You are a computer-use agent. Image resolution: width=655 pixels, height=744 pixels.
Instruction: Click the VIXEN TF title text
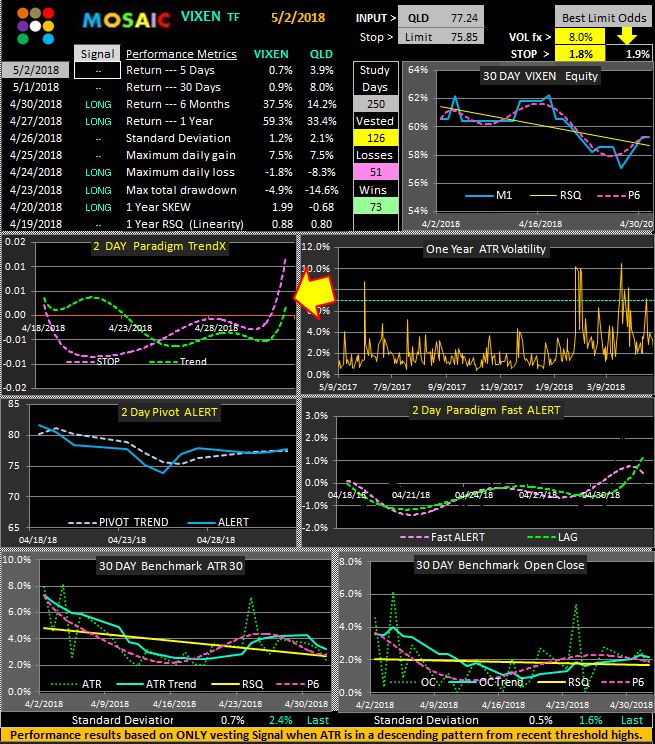click(x=210, y=17)
